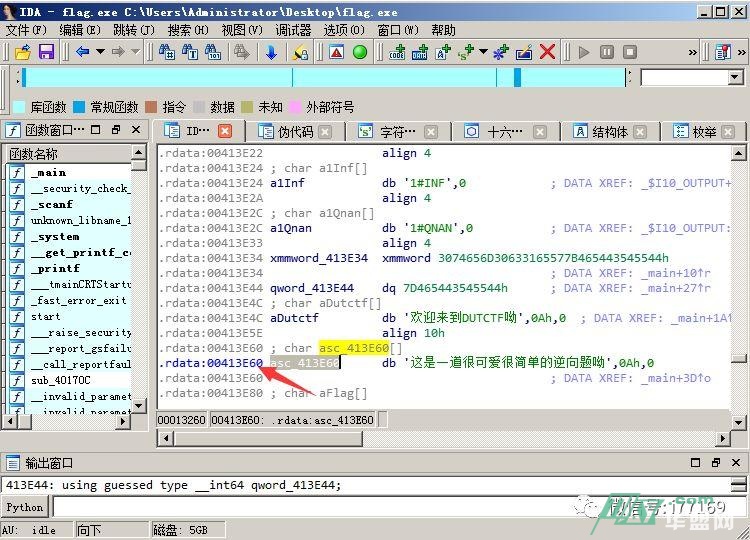
Task: Click the binoculars text search icon
Action: pyautogui.click(x=190, y=52)
